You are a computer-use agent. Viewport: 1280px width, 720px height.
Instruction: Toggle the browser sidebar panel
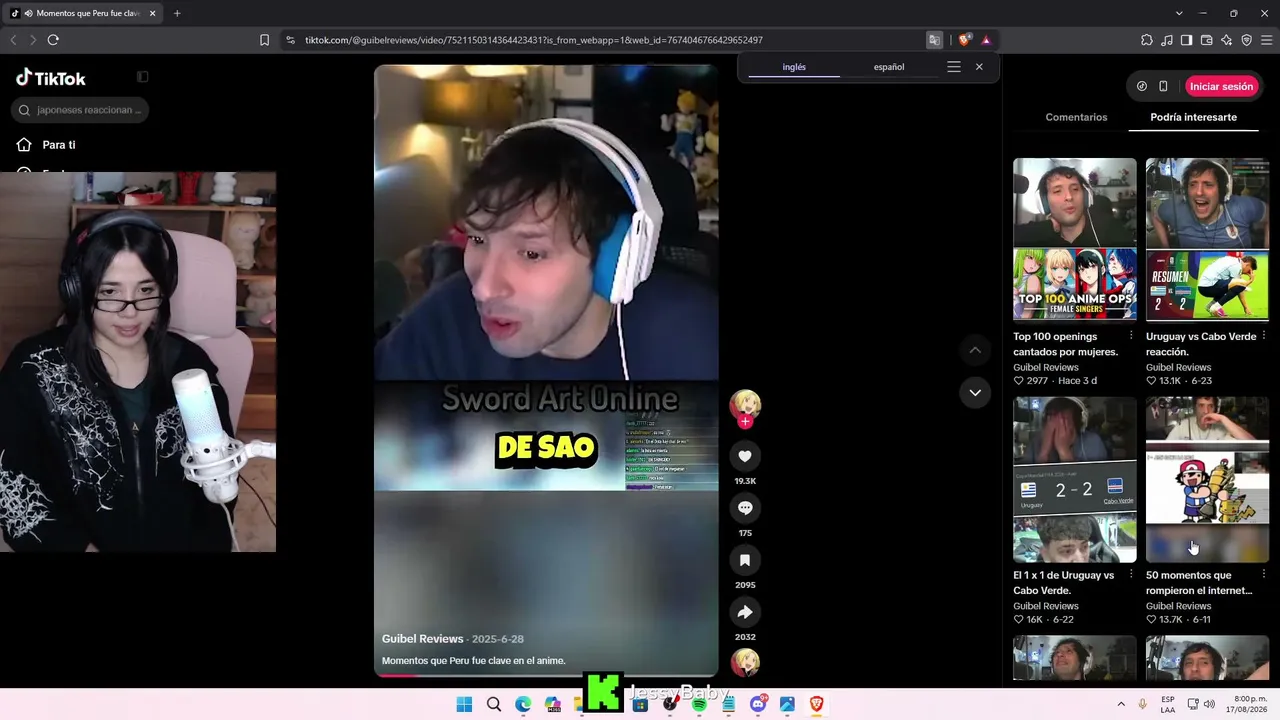pyautogui.click(x=1187, y=40)
